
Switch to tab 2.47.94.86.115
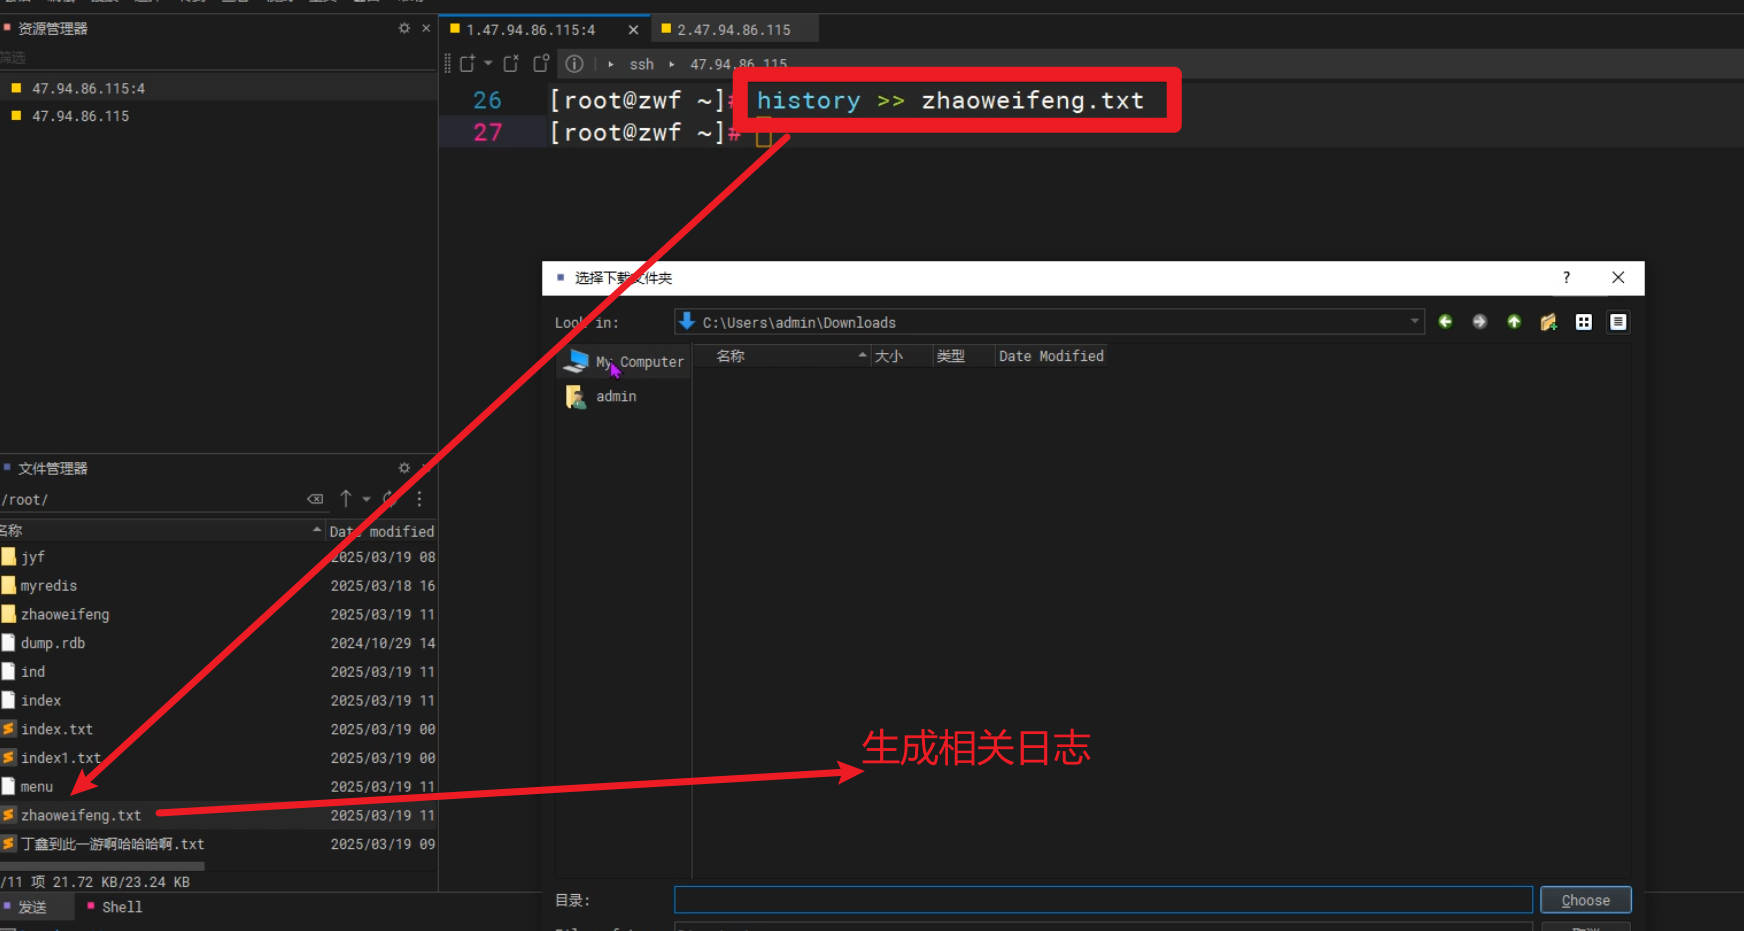pos(734,30)
